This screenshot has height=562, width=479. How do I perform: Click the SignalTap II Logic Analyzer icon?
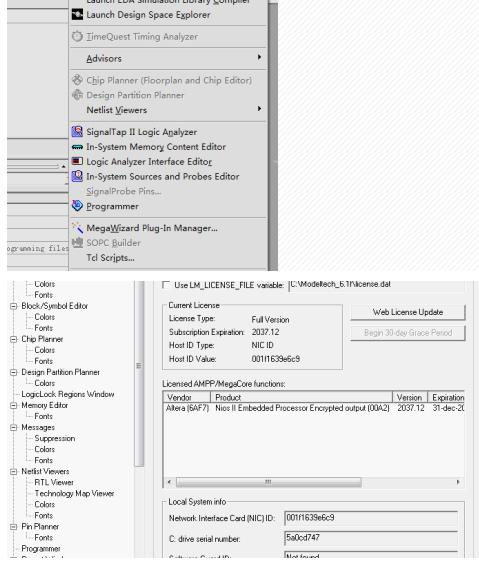pos(77,132)
